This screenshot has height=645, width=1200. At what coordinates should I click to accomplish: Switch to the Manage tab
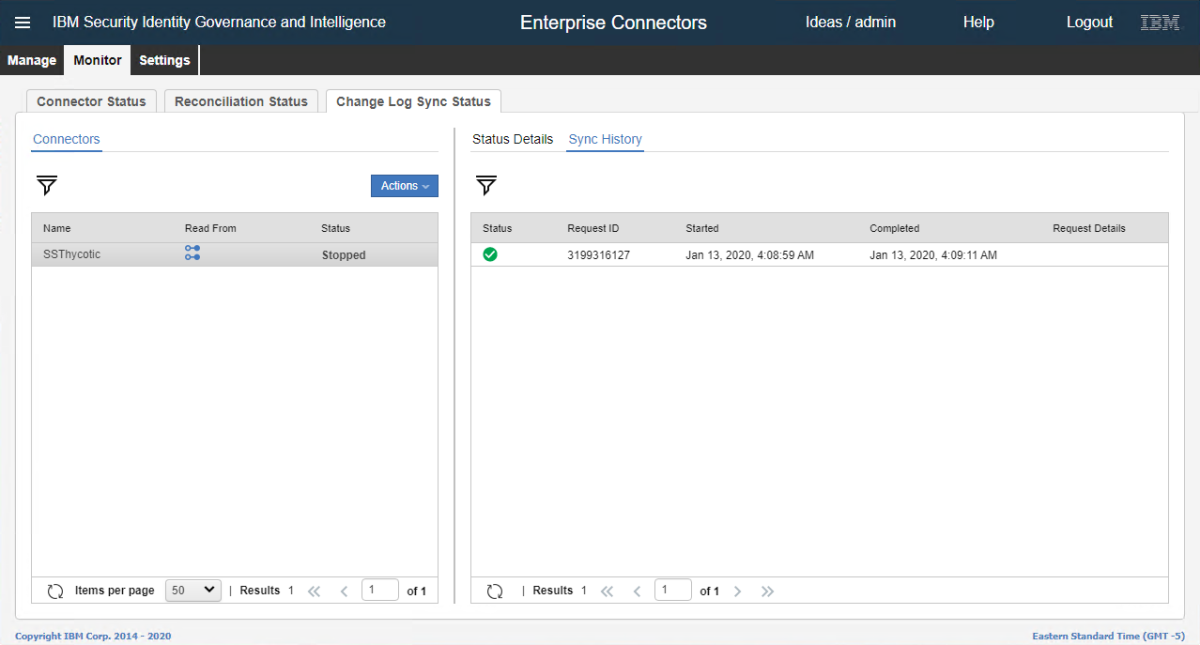tap(32, 60)
